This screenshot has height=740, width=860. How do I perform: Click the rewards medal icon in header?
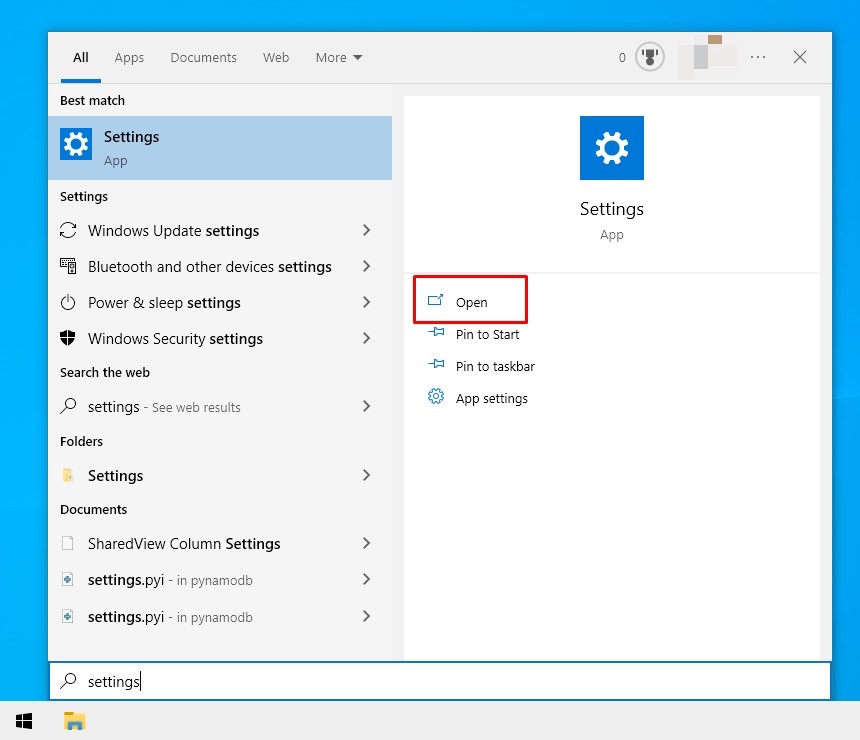(x=650, y=57)
